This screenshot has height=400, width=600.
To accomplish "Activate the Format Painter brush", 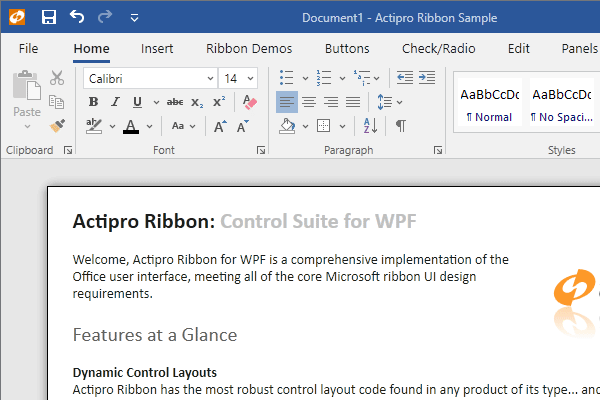I will [57, 126].
